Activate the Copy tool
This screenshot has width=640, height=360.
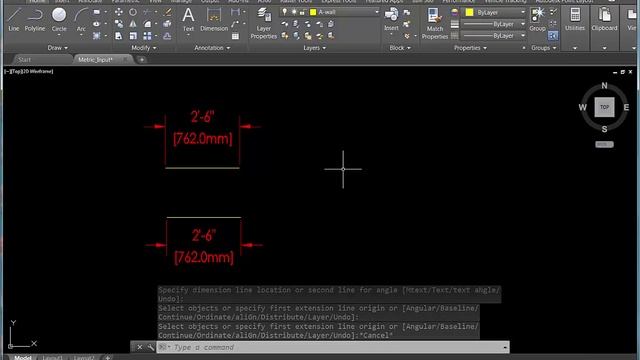[x=119, y=24]
